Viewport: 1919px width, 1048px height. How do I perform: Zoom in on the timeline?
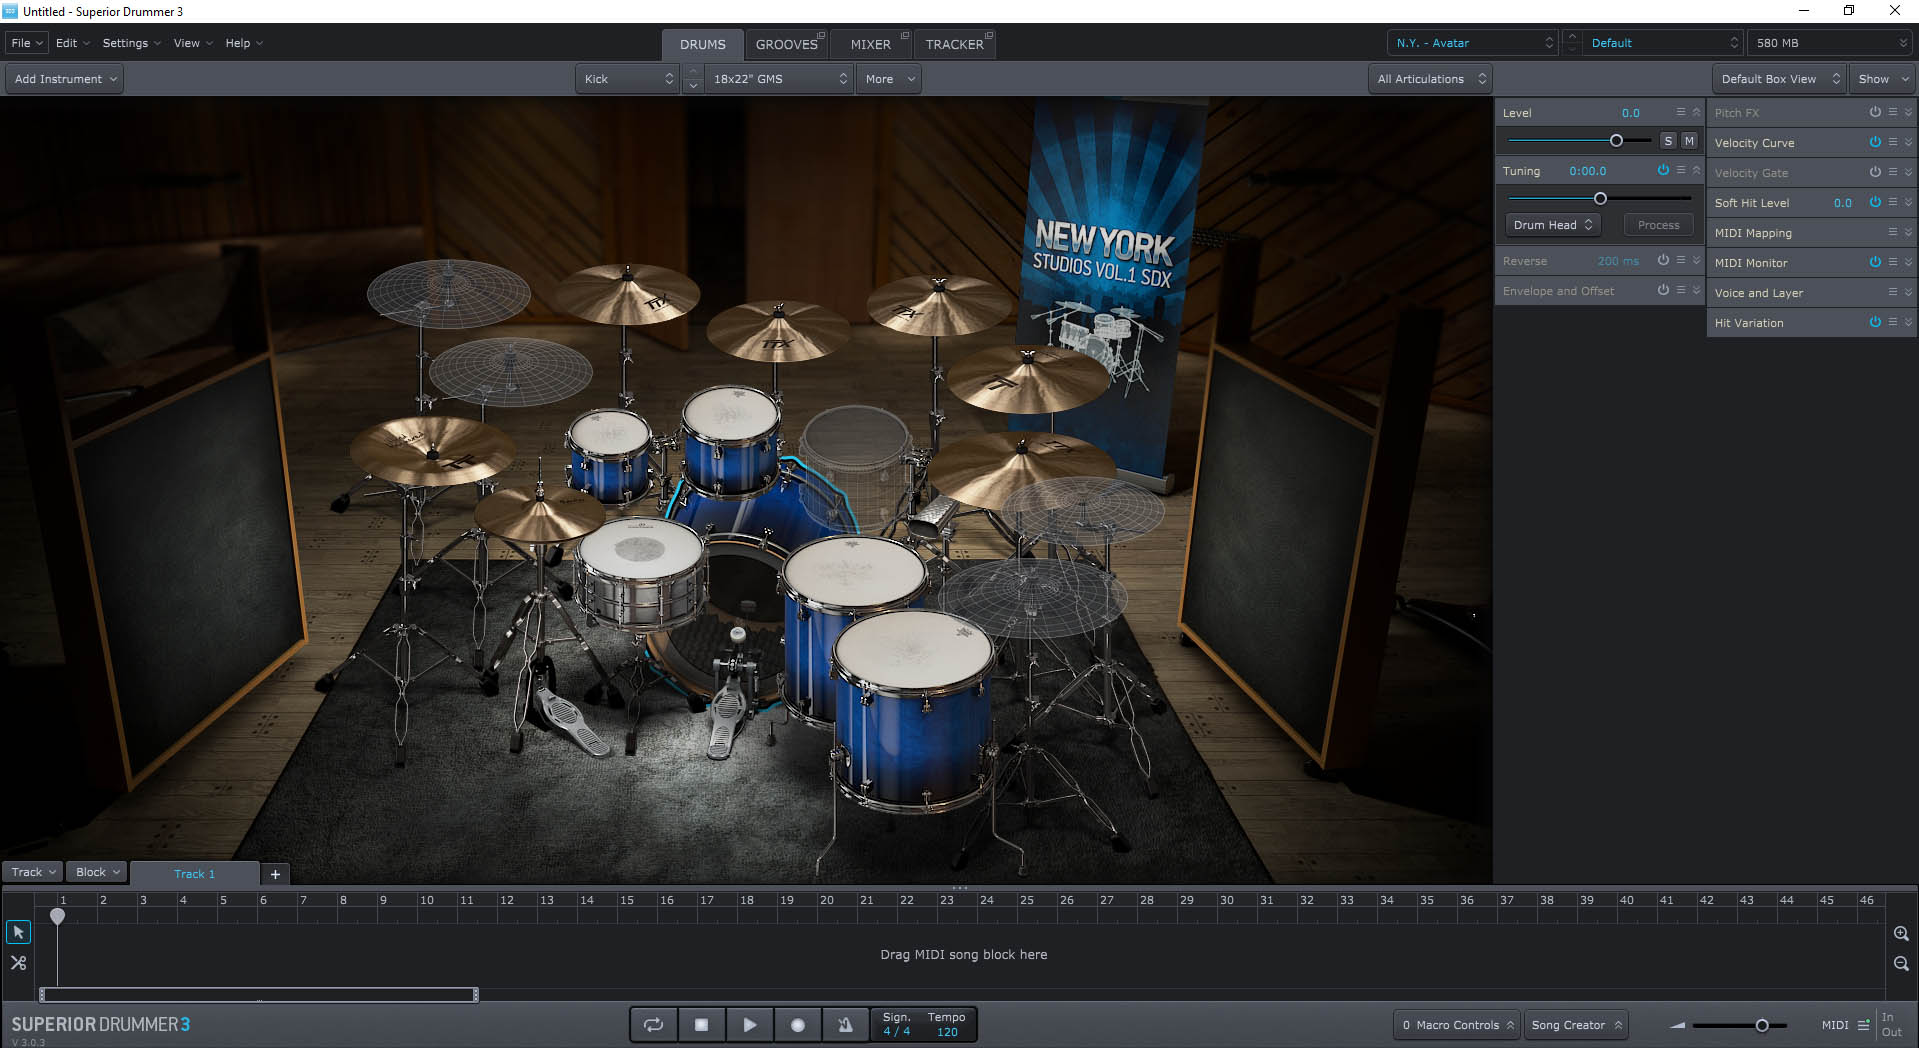coord(1901,933)
